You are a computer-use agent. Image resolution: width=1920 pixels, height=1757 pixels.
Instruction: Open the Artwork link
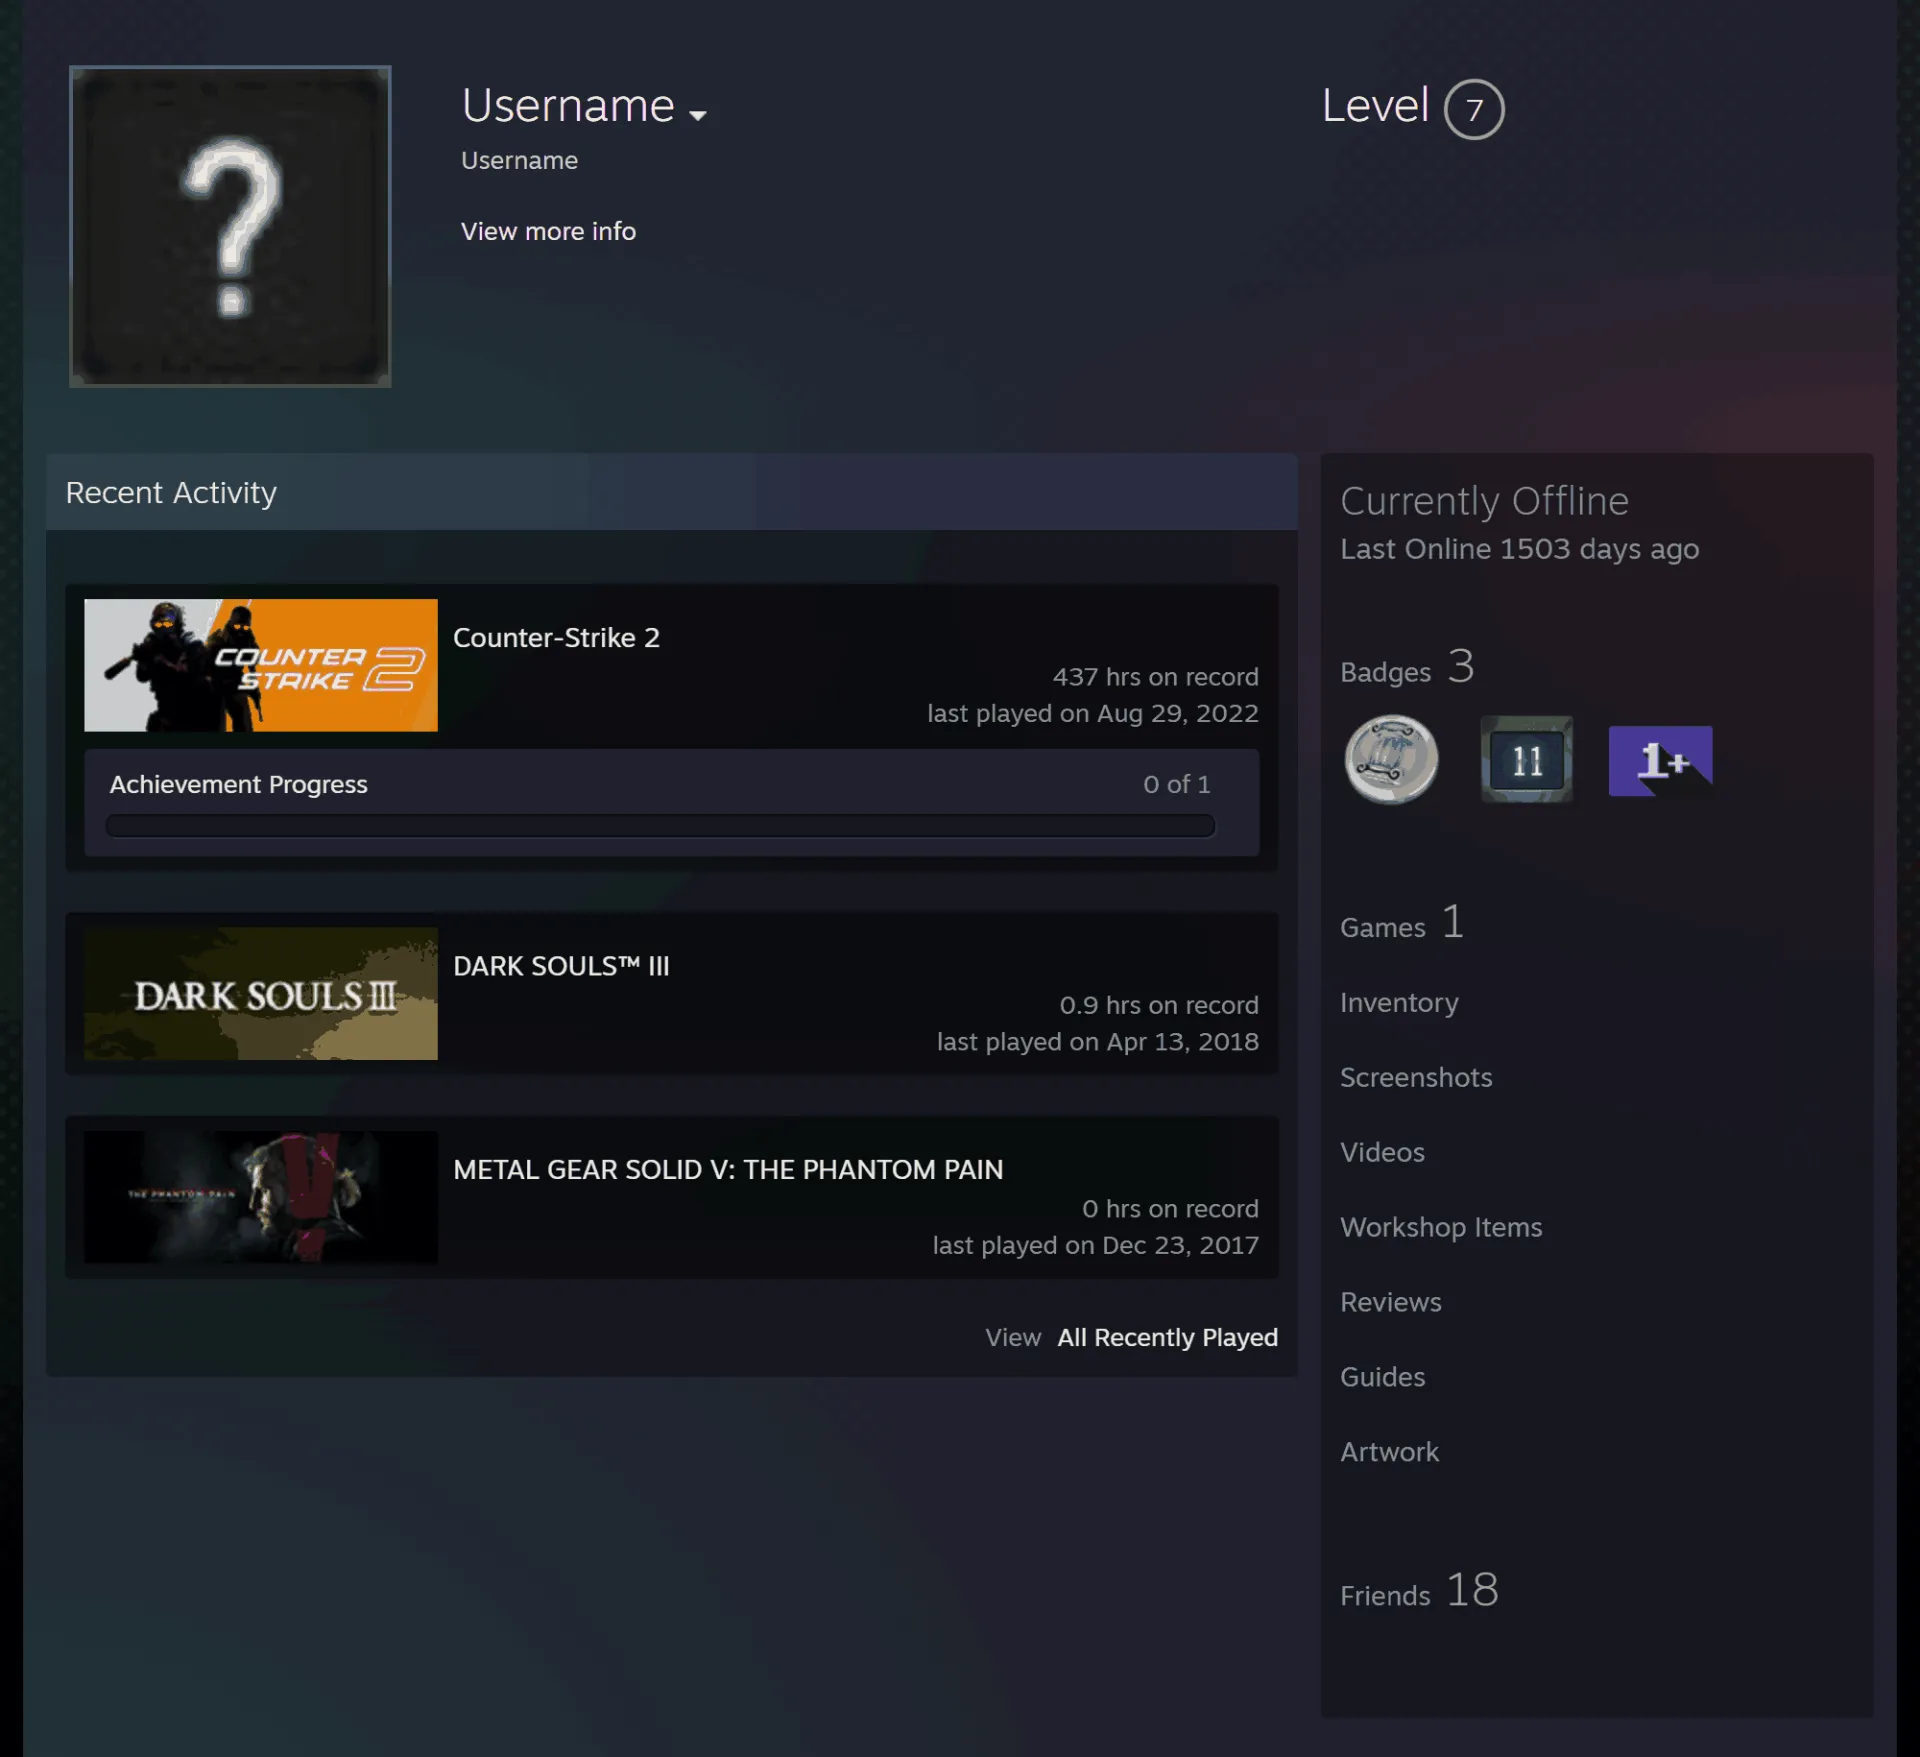pyautogui.click(x=1389, y=1452)
